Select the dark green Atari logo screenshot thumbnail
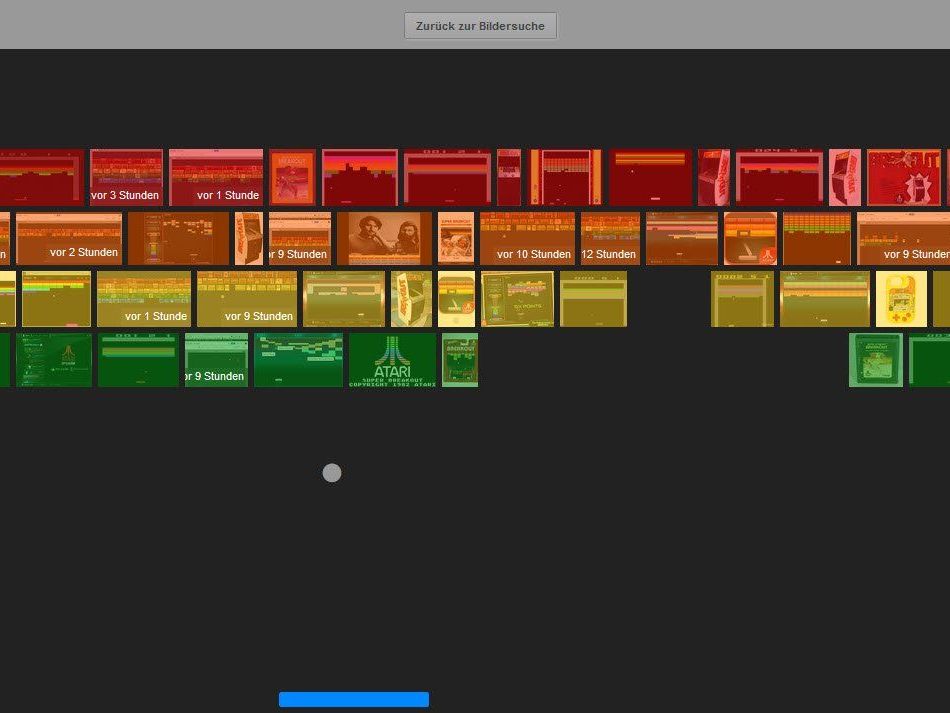The height and width of the screenshot is (713, 950). click(x=54, y=360)
